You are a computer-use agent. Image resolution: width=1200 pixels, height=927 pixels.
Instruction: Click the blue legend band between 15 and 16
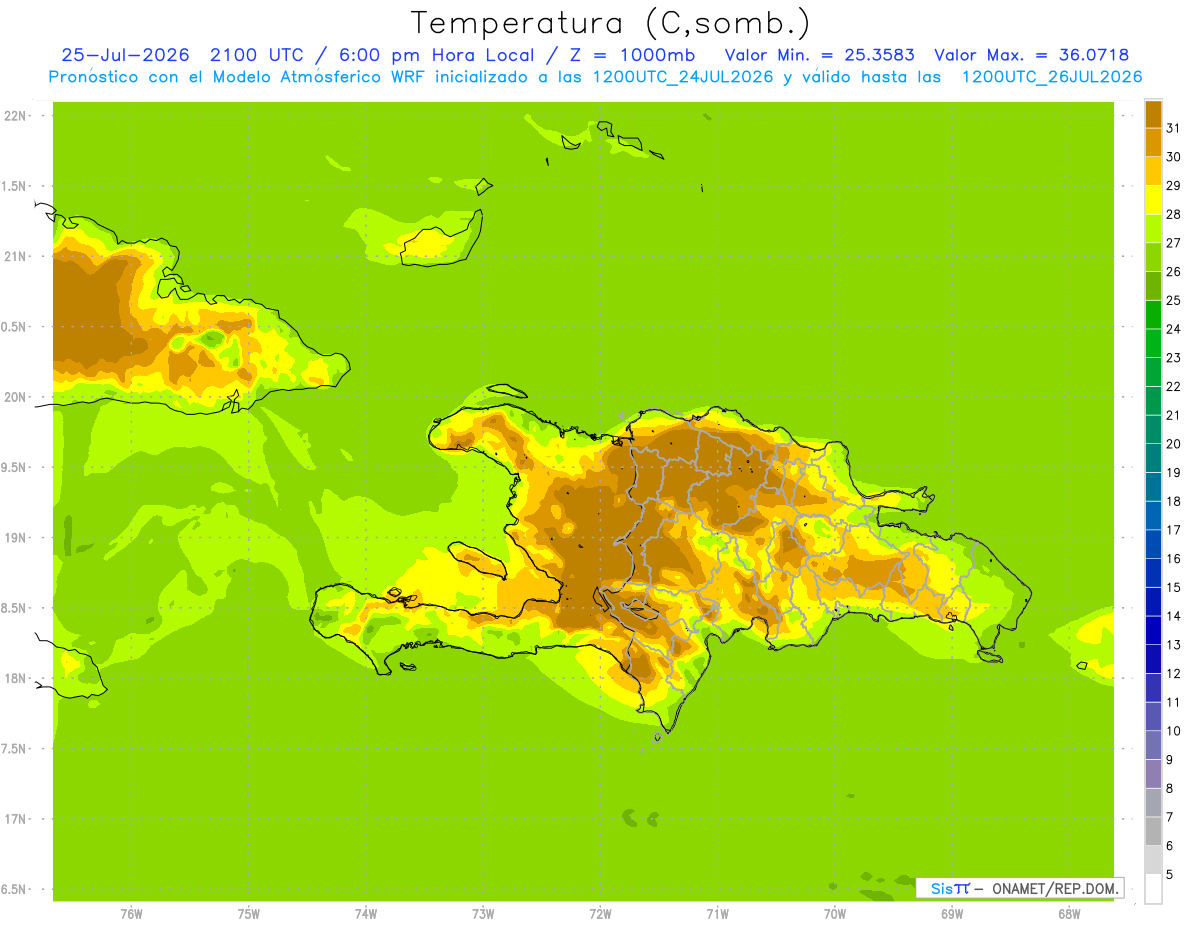1153,573
